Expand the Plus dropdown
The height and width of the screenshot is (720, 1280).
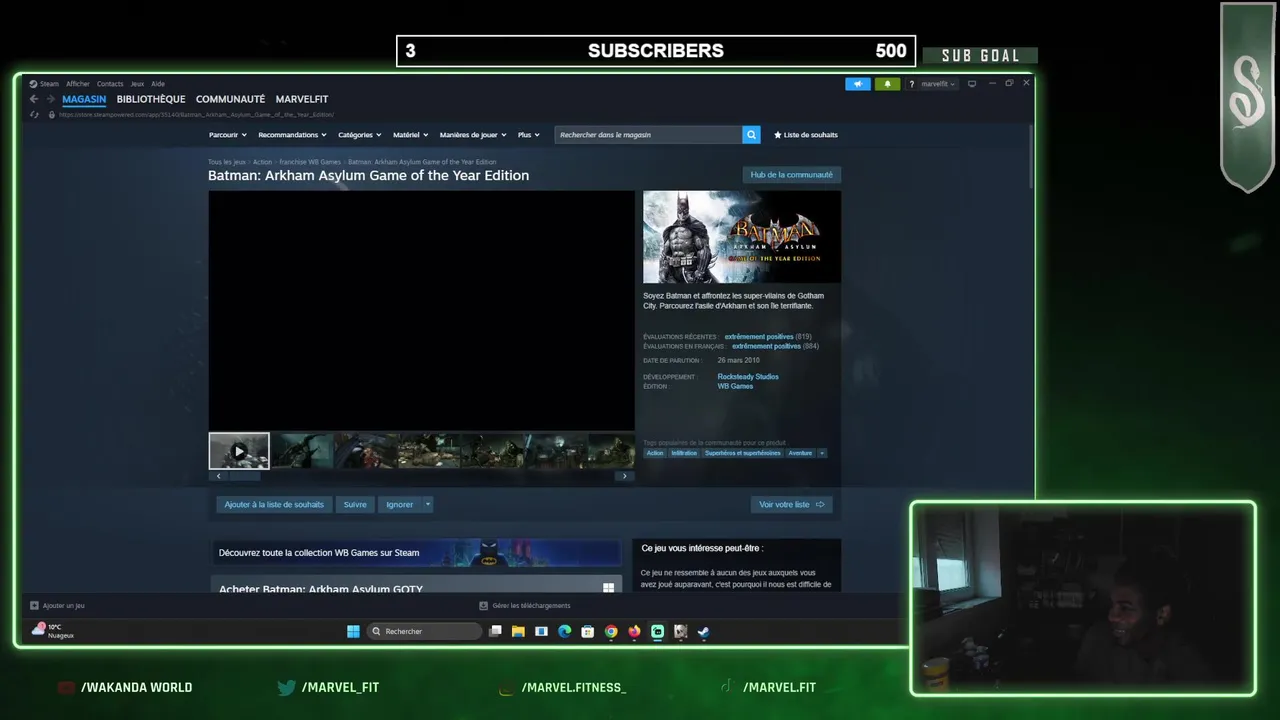click(x=528, y=135)
